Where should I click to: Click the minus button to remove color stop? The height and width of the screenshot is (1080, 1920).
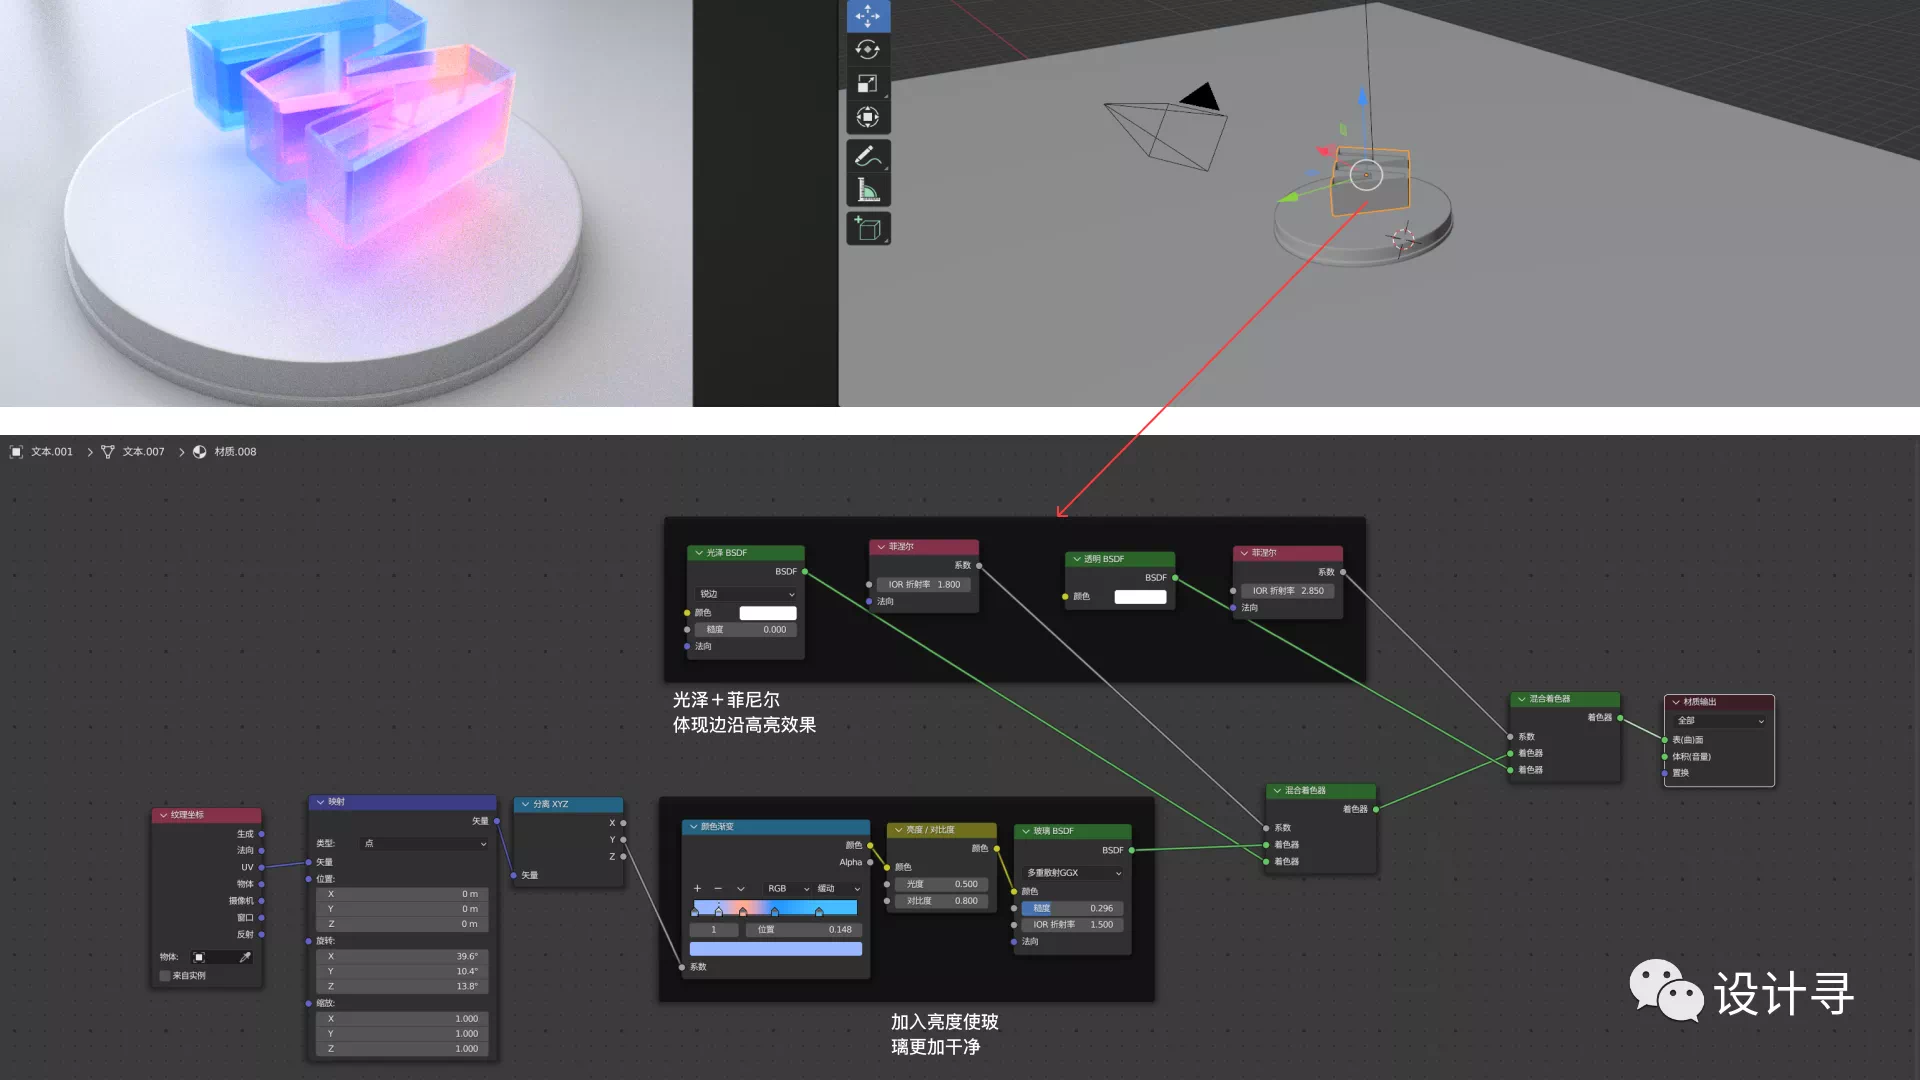pos(718,889)
